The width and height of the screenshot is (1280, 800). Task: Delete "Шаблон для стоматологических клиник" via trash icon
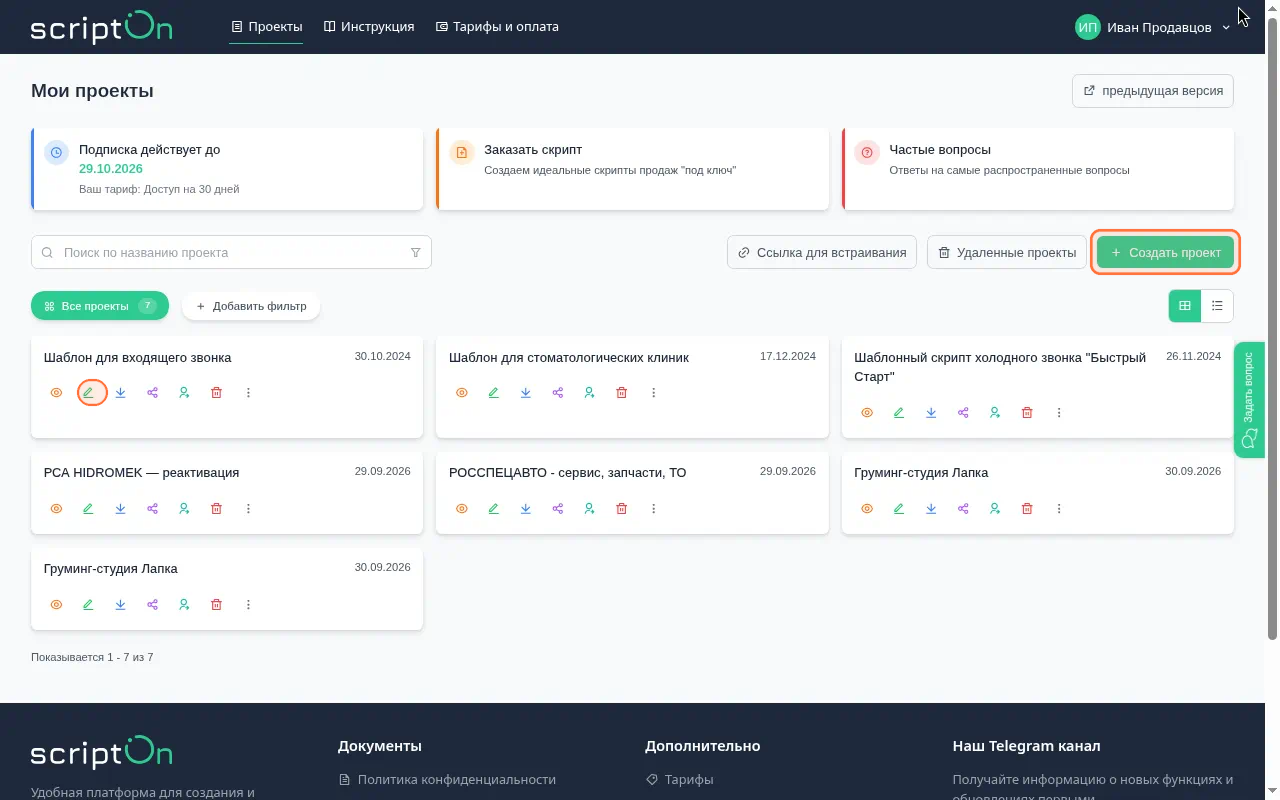[622, 393]
